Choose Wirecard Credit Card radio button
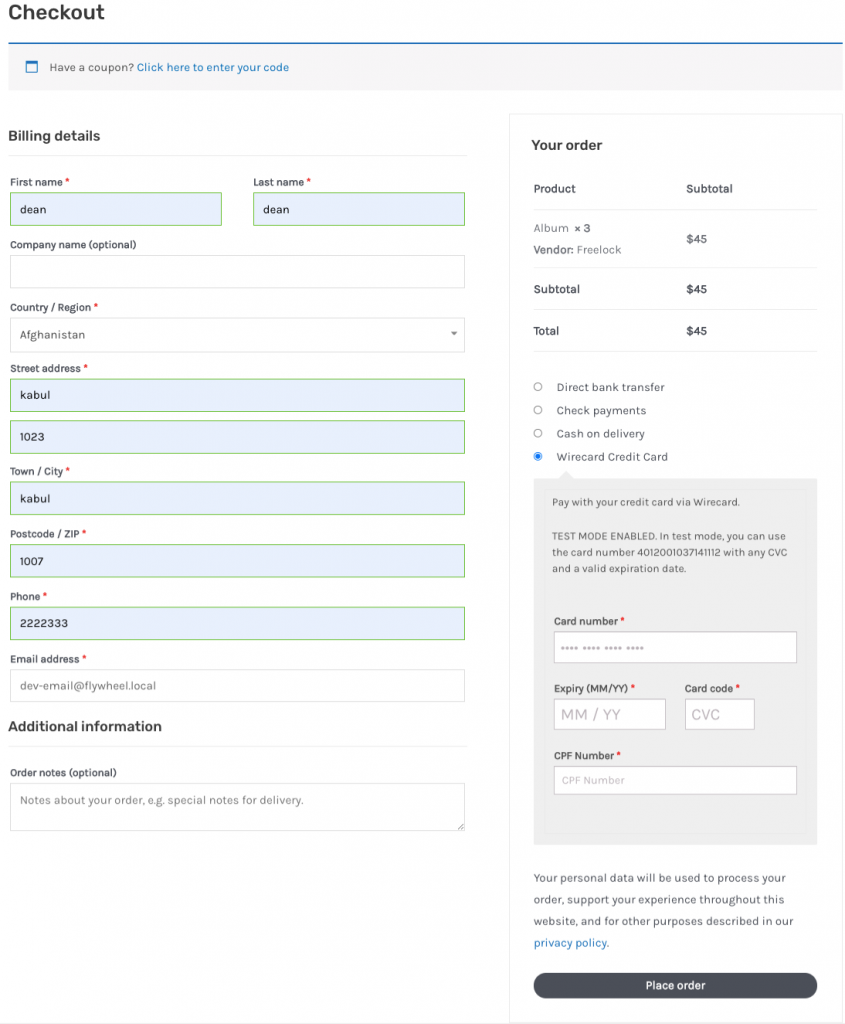 tap(537, 456)
